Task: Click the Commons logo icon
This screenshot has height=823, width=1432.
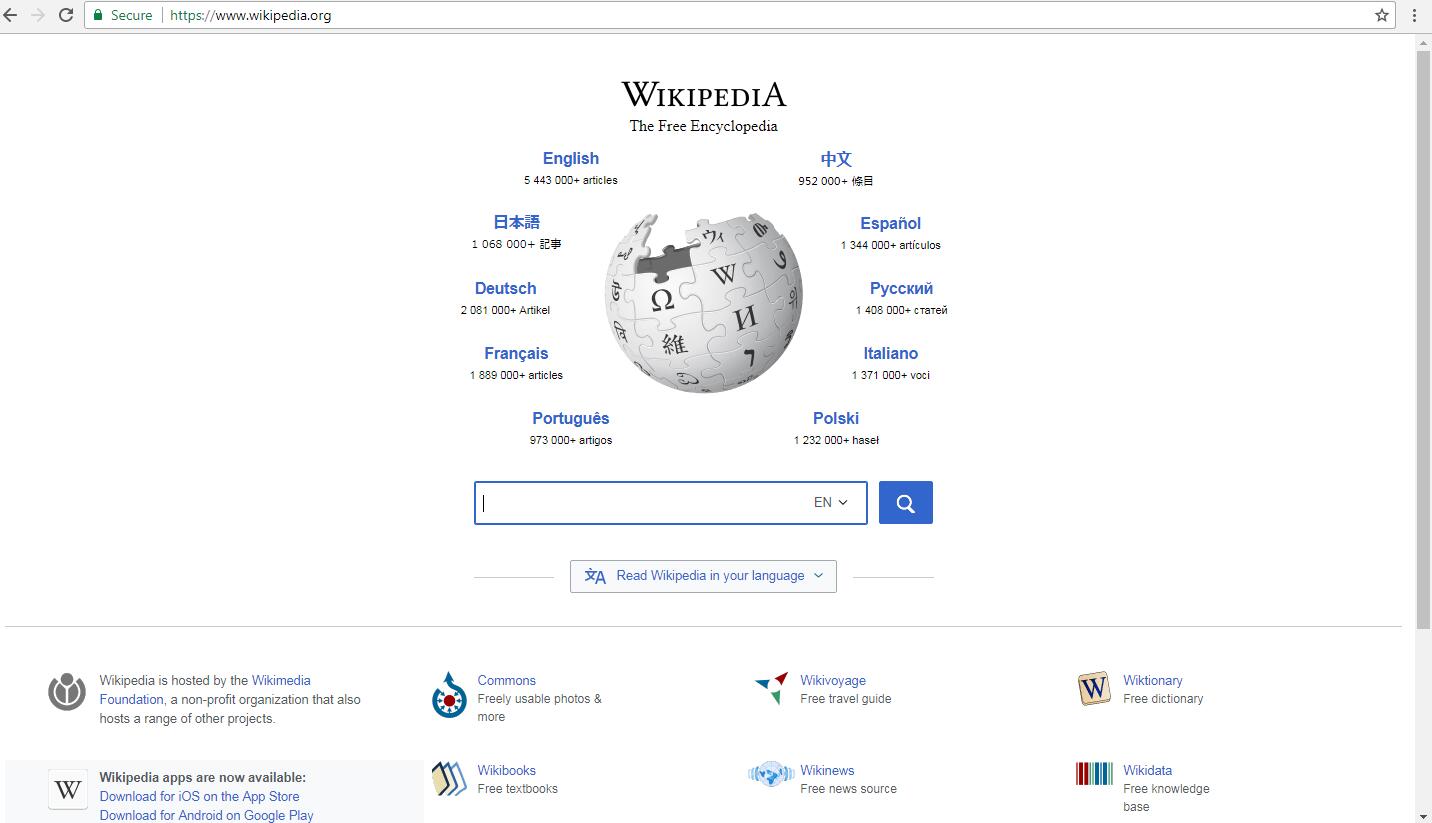Action: [x=449, y=695]
